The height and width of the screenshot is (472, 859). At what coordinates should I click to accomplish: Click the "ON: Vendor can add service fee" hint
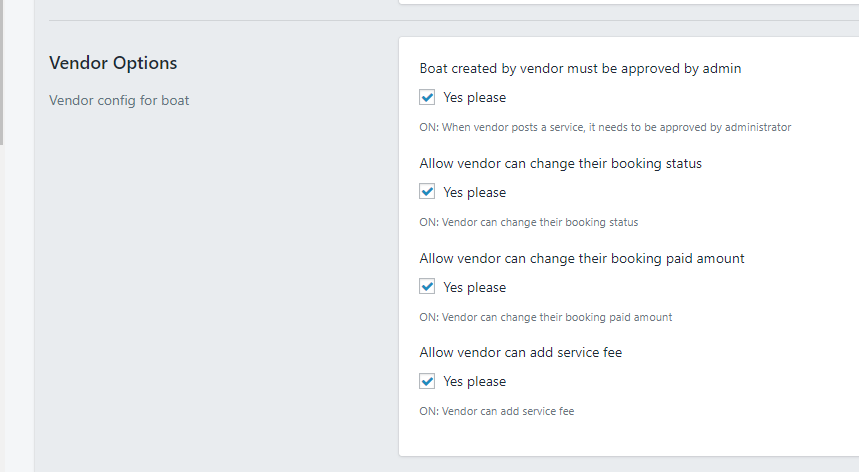(496, 411)
